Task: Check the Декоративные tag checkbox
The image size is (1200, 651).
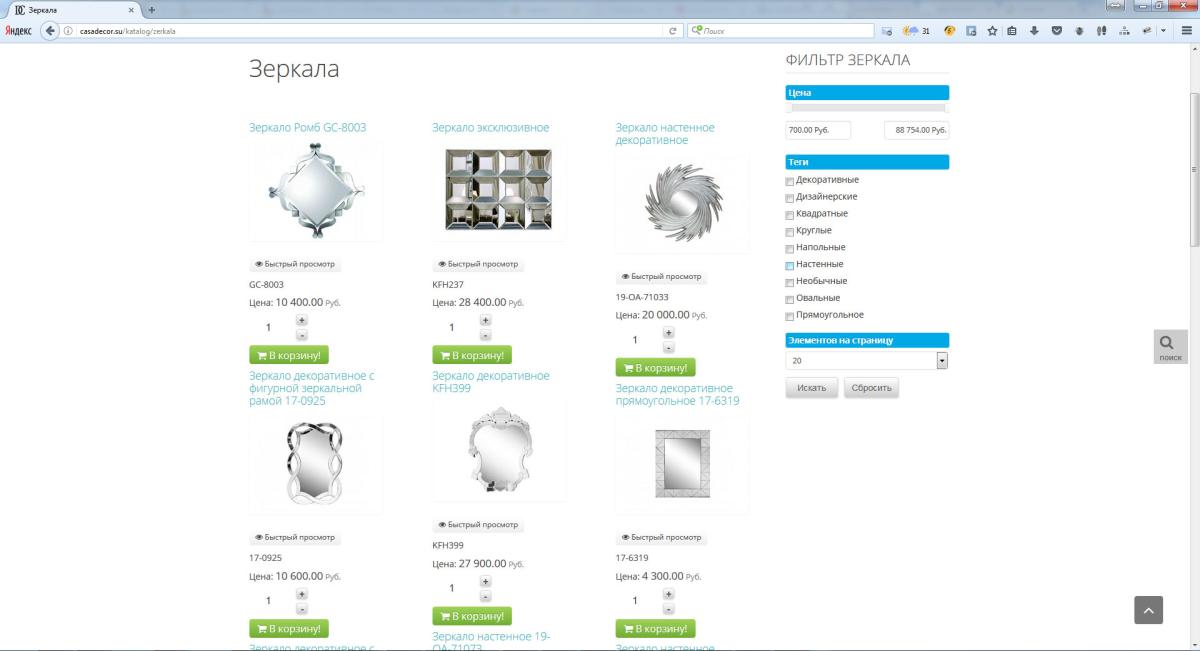Action: [x=790, y=181]
